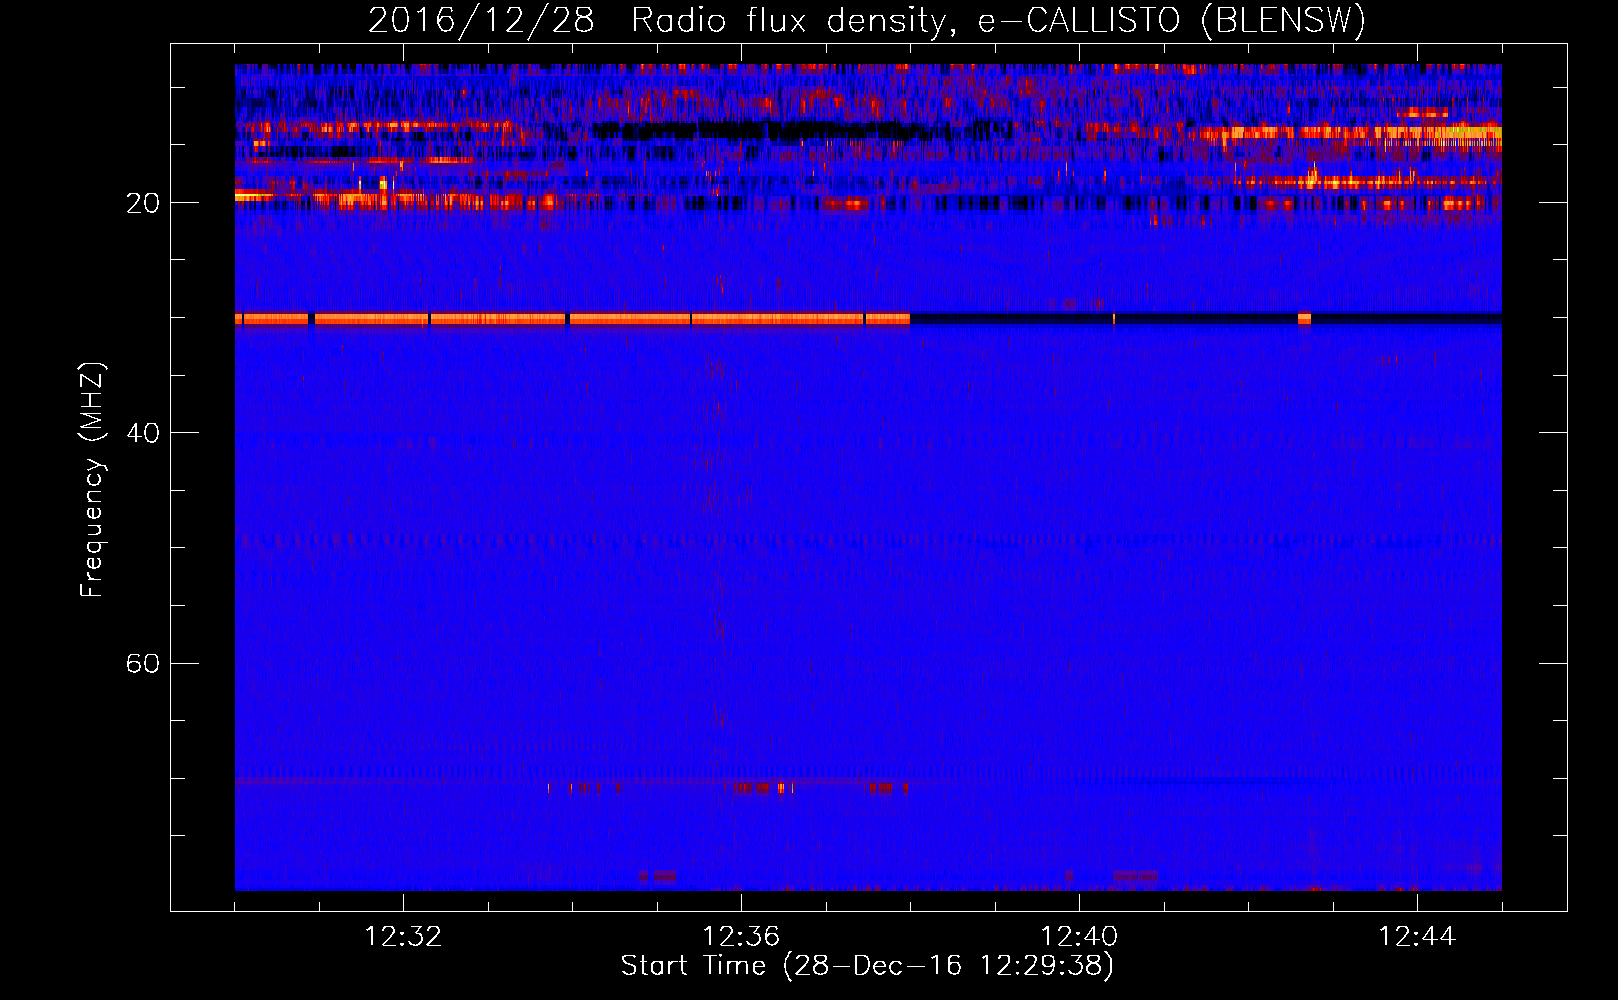Viewport: 1618px width, 1000px height.
Task: Click the 'Frequency (MHZ)' axis label
Action: (x=92, y=480)
